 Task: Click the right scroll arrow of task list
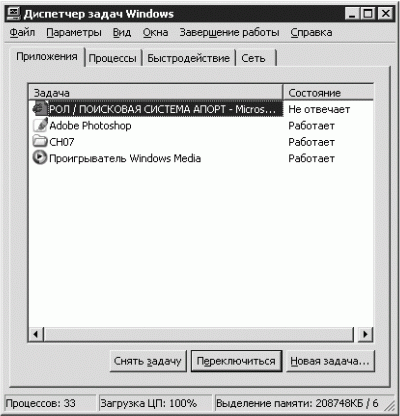365,334
